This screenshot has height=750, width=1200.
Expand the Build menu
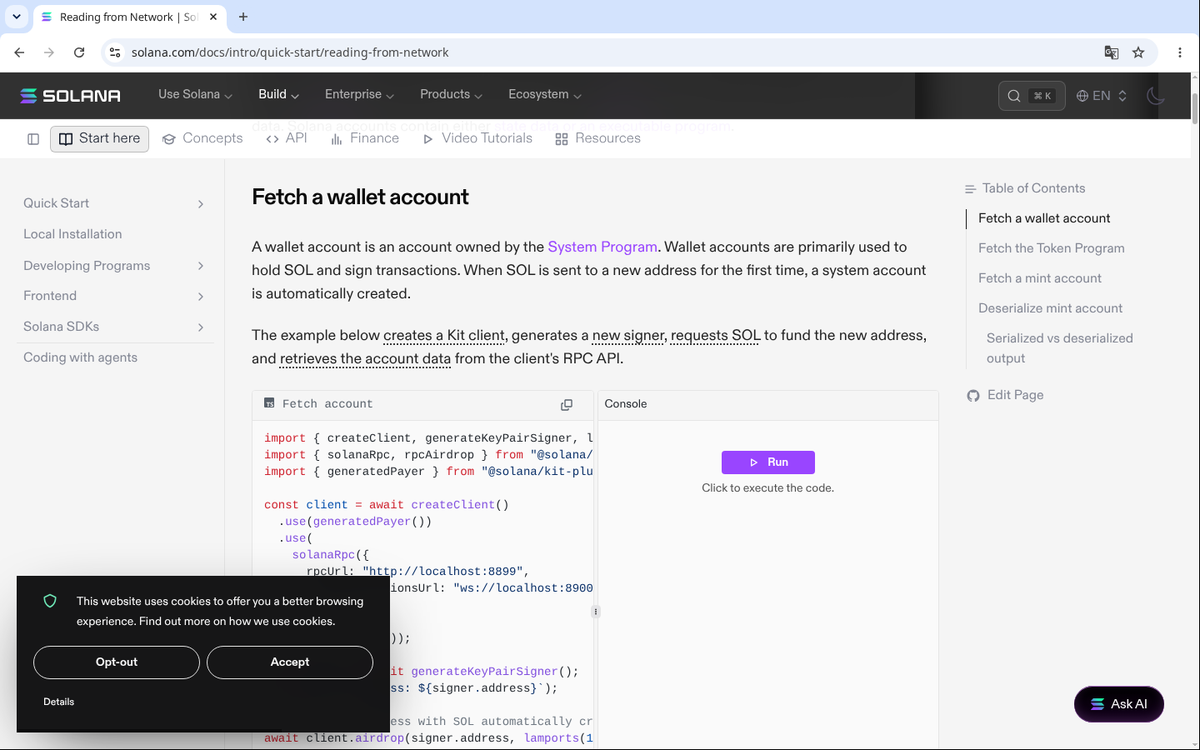point(279,94)
